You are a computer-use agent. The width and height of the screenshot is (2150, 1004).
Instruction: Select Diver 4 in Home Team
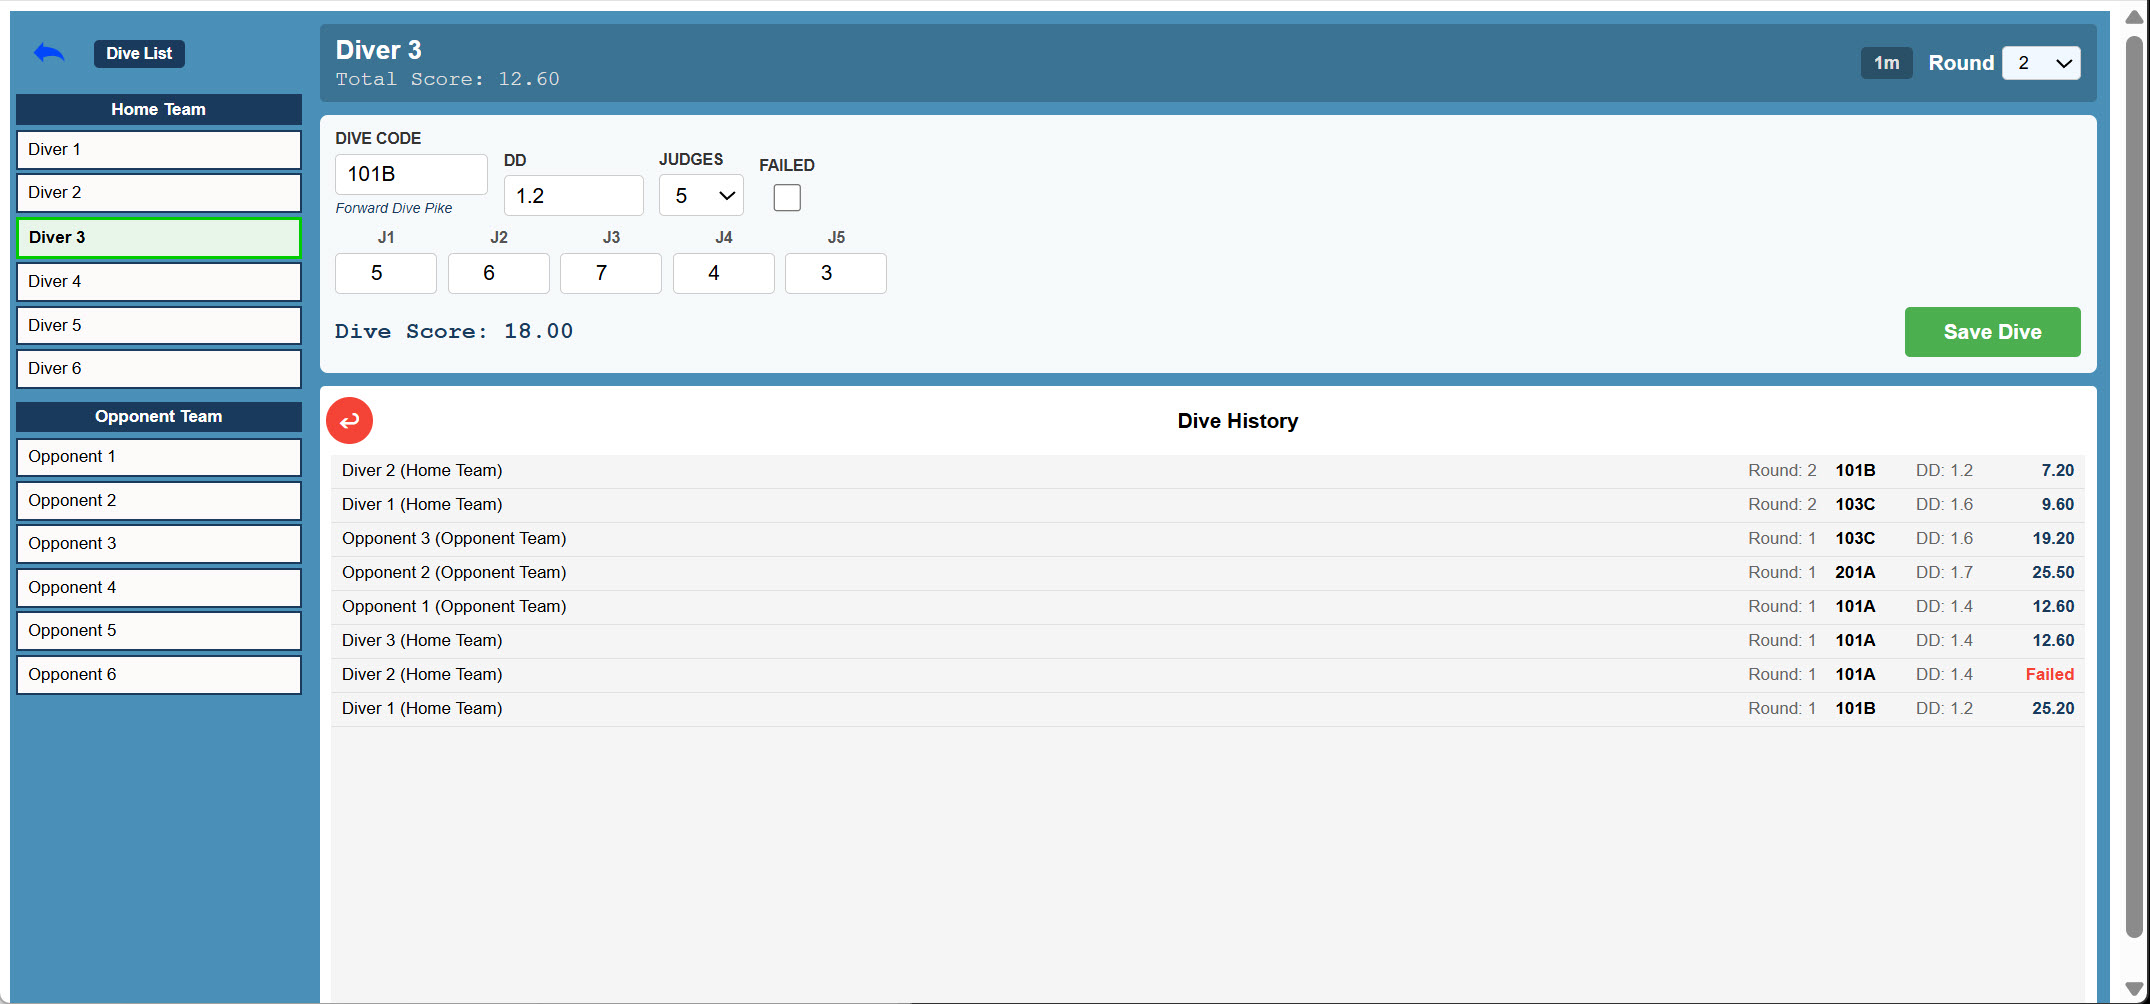[x=159, y=282]
